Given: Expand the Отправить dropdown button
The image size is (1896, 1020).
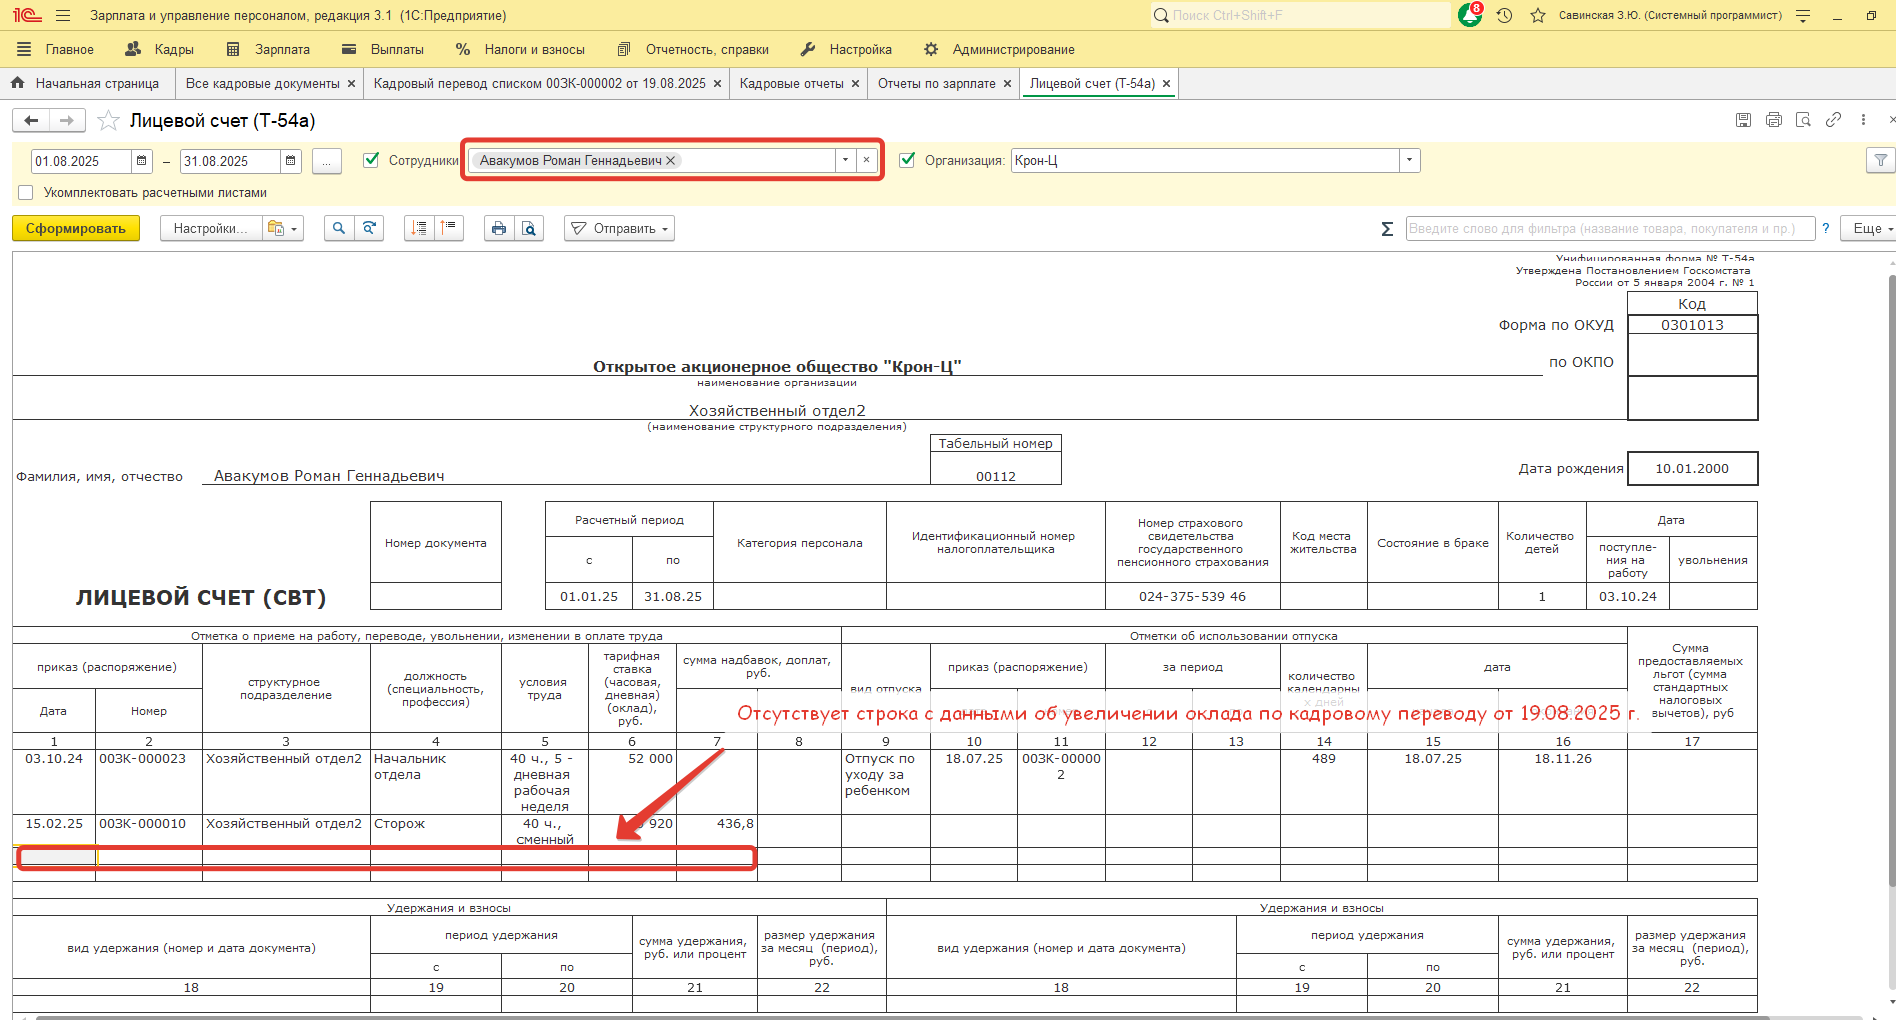Looking at the screenshot, I should (619, 229).
